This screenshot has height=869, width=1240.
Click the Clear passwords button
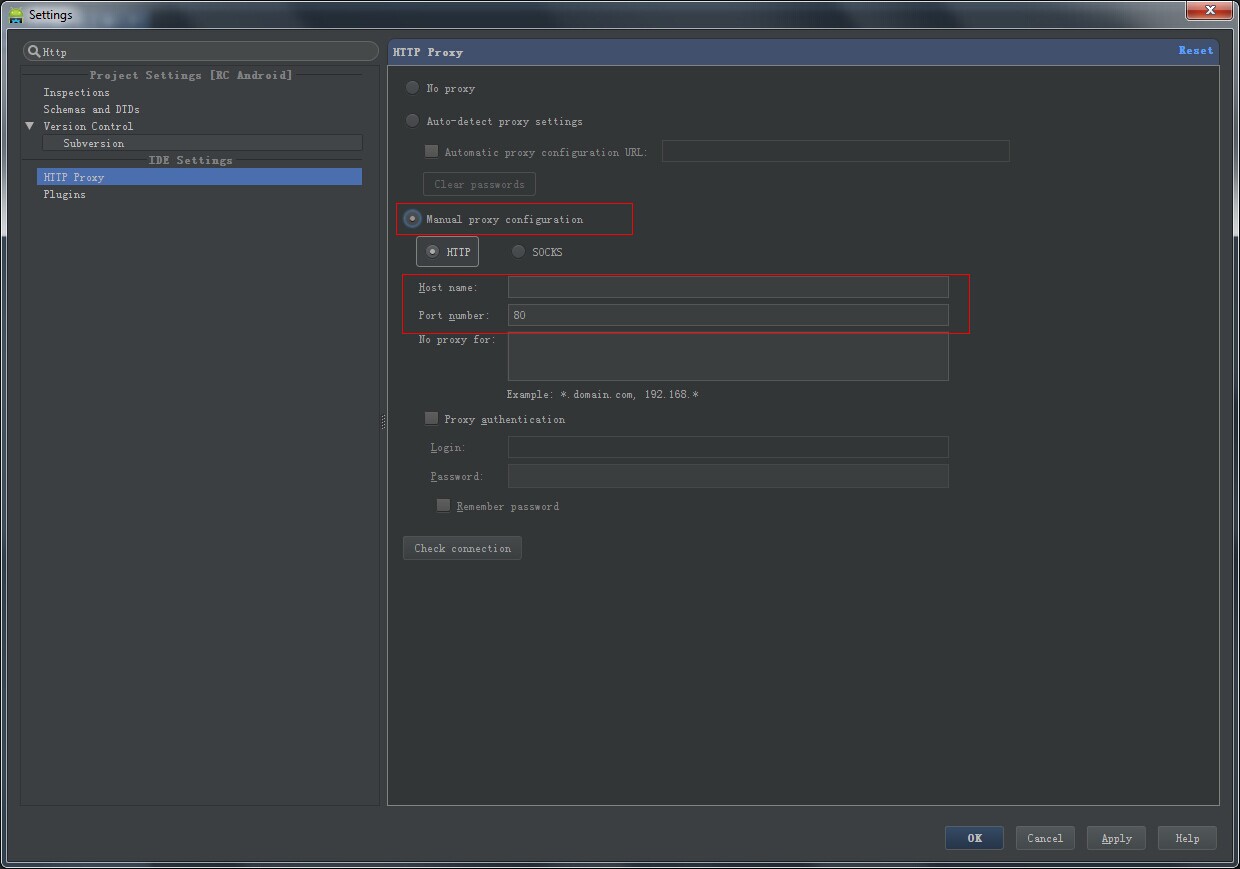coord(479,184)
